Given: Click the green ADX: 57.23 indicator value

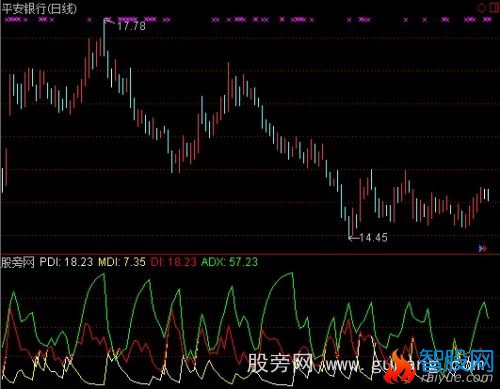Looking at the screenshot, I should [230, 262].
